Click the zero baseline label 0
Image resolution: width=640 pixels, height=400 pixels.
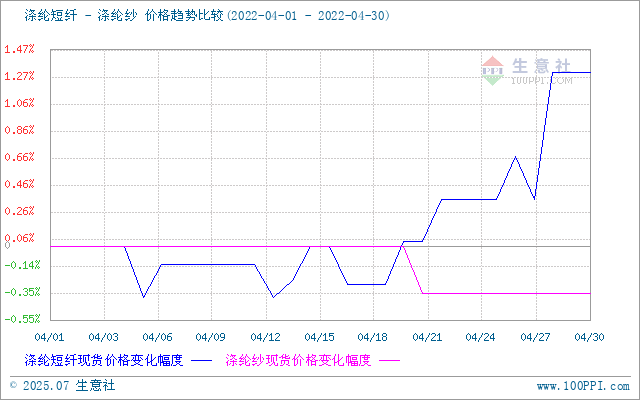tap(7, 246)
